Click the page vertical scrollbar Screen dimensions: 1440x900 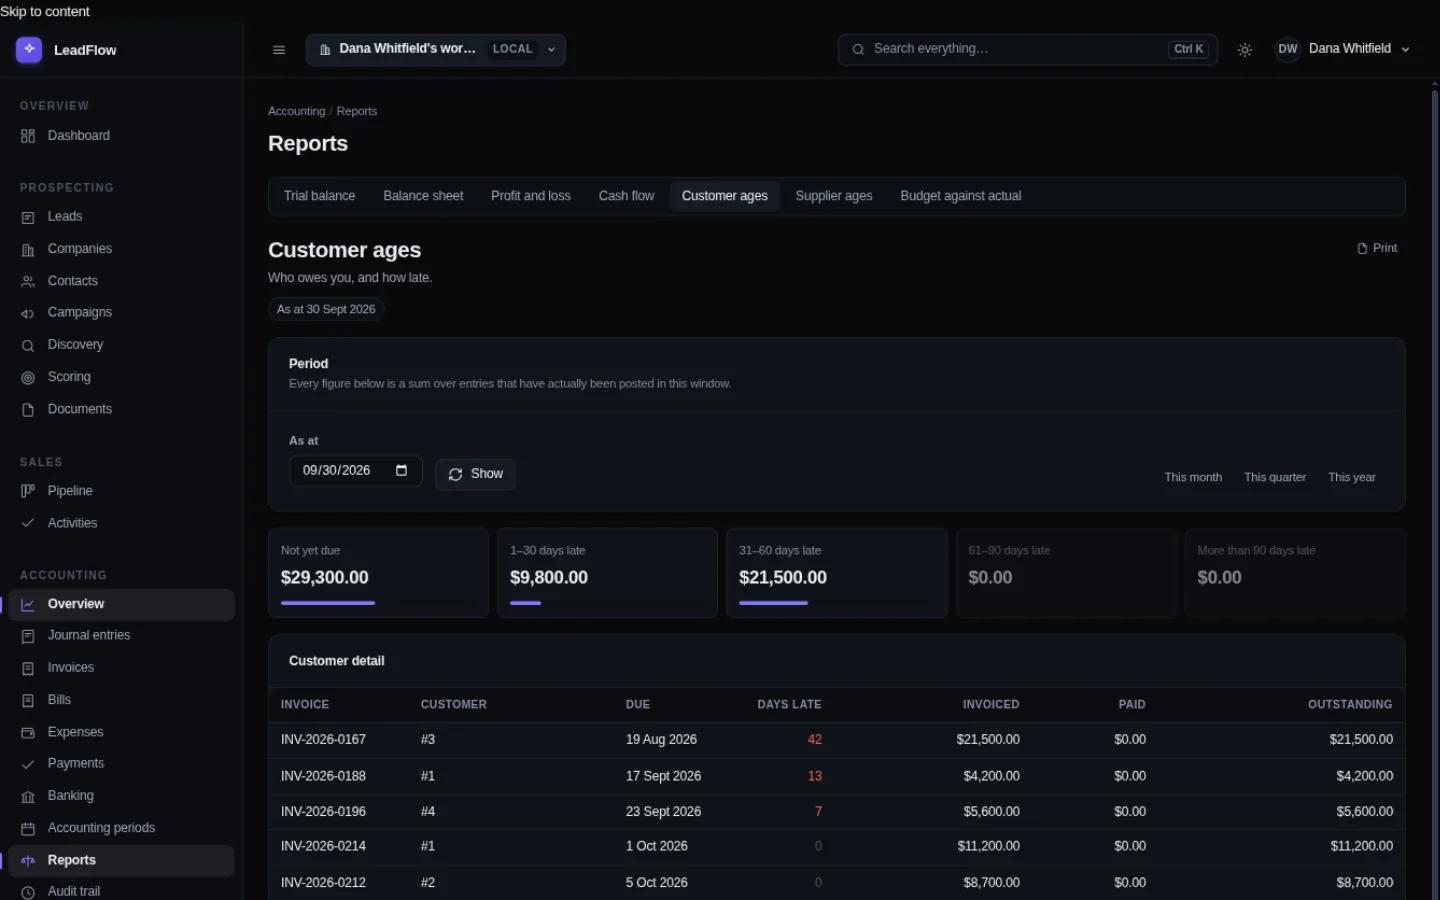(1435, 490)
